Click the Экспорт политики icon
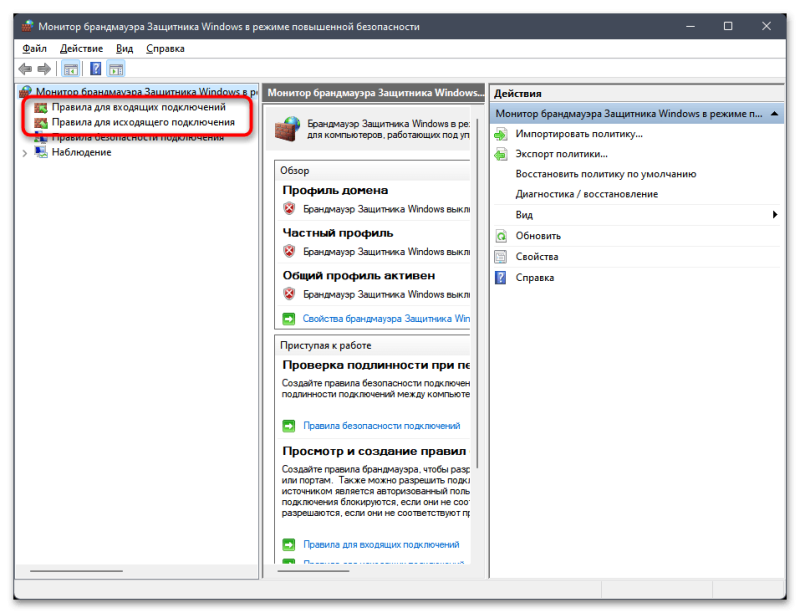This screenshot has width=800, height=613. (x=501, y=154)
